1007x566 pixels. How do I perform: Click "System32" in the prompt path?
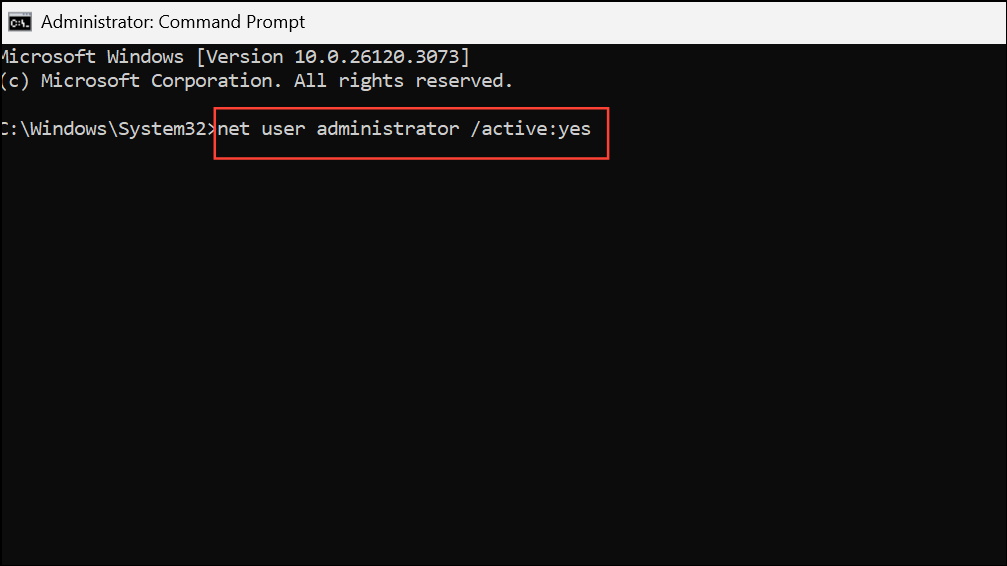click(x=162, y=128)
